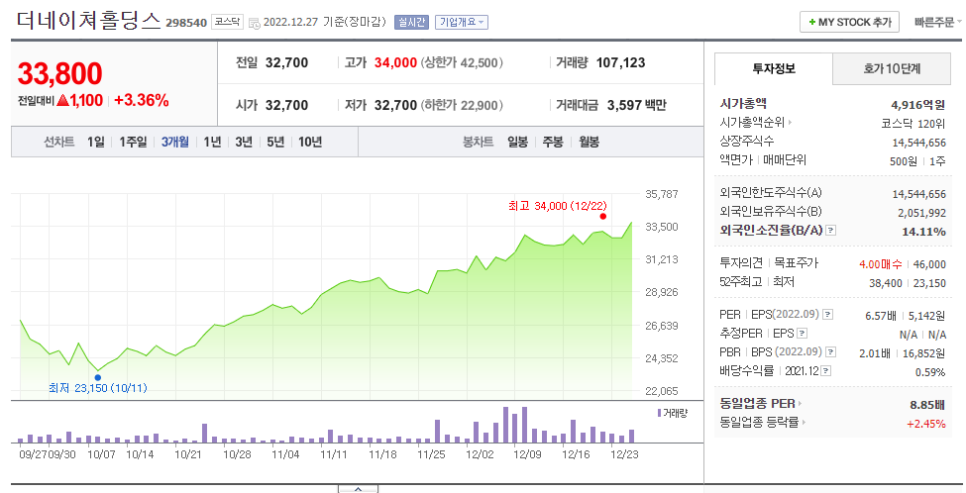Click the 동일업종 PER link
966x493 pixels.
tap(757, 404)
